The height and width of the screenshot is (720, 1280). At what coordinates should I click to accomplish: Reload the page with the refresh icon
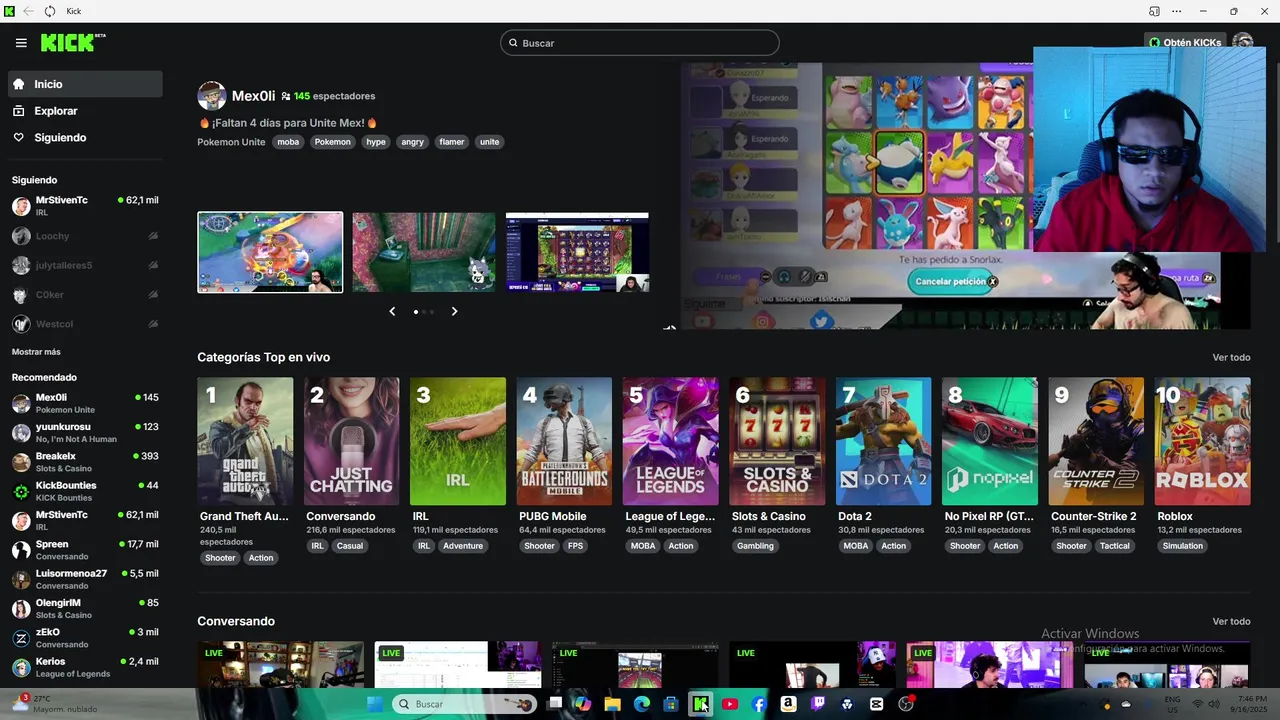(49, 11)
